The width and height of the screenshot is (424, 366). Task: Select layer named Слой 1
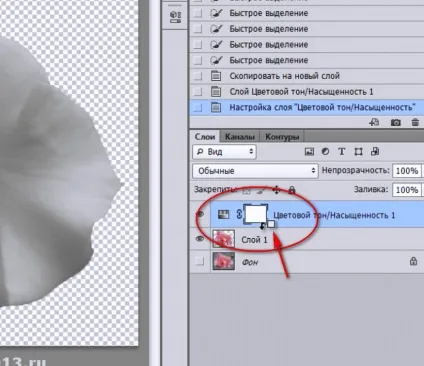click(x=254, y=239)
